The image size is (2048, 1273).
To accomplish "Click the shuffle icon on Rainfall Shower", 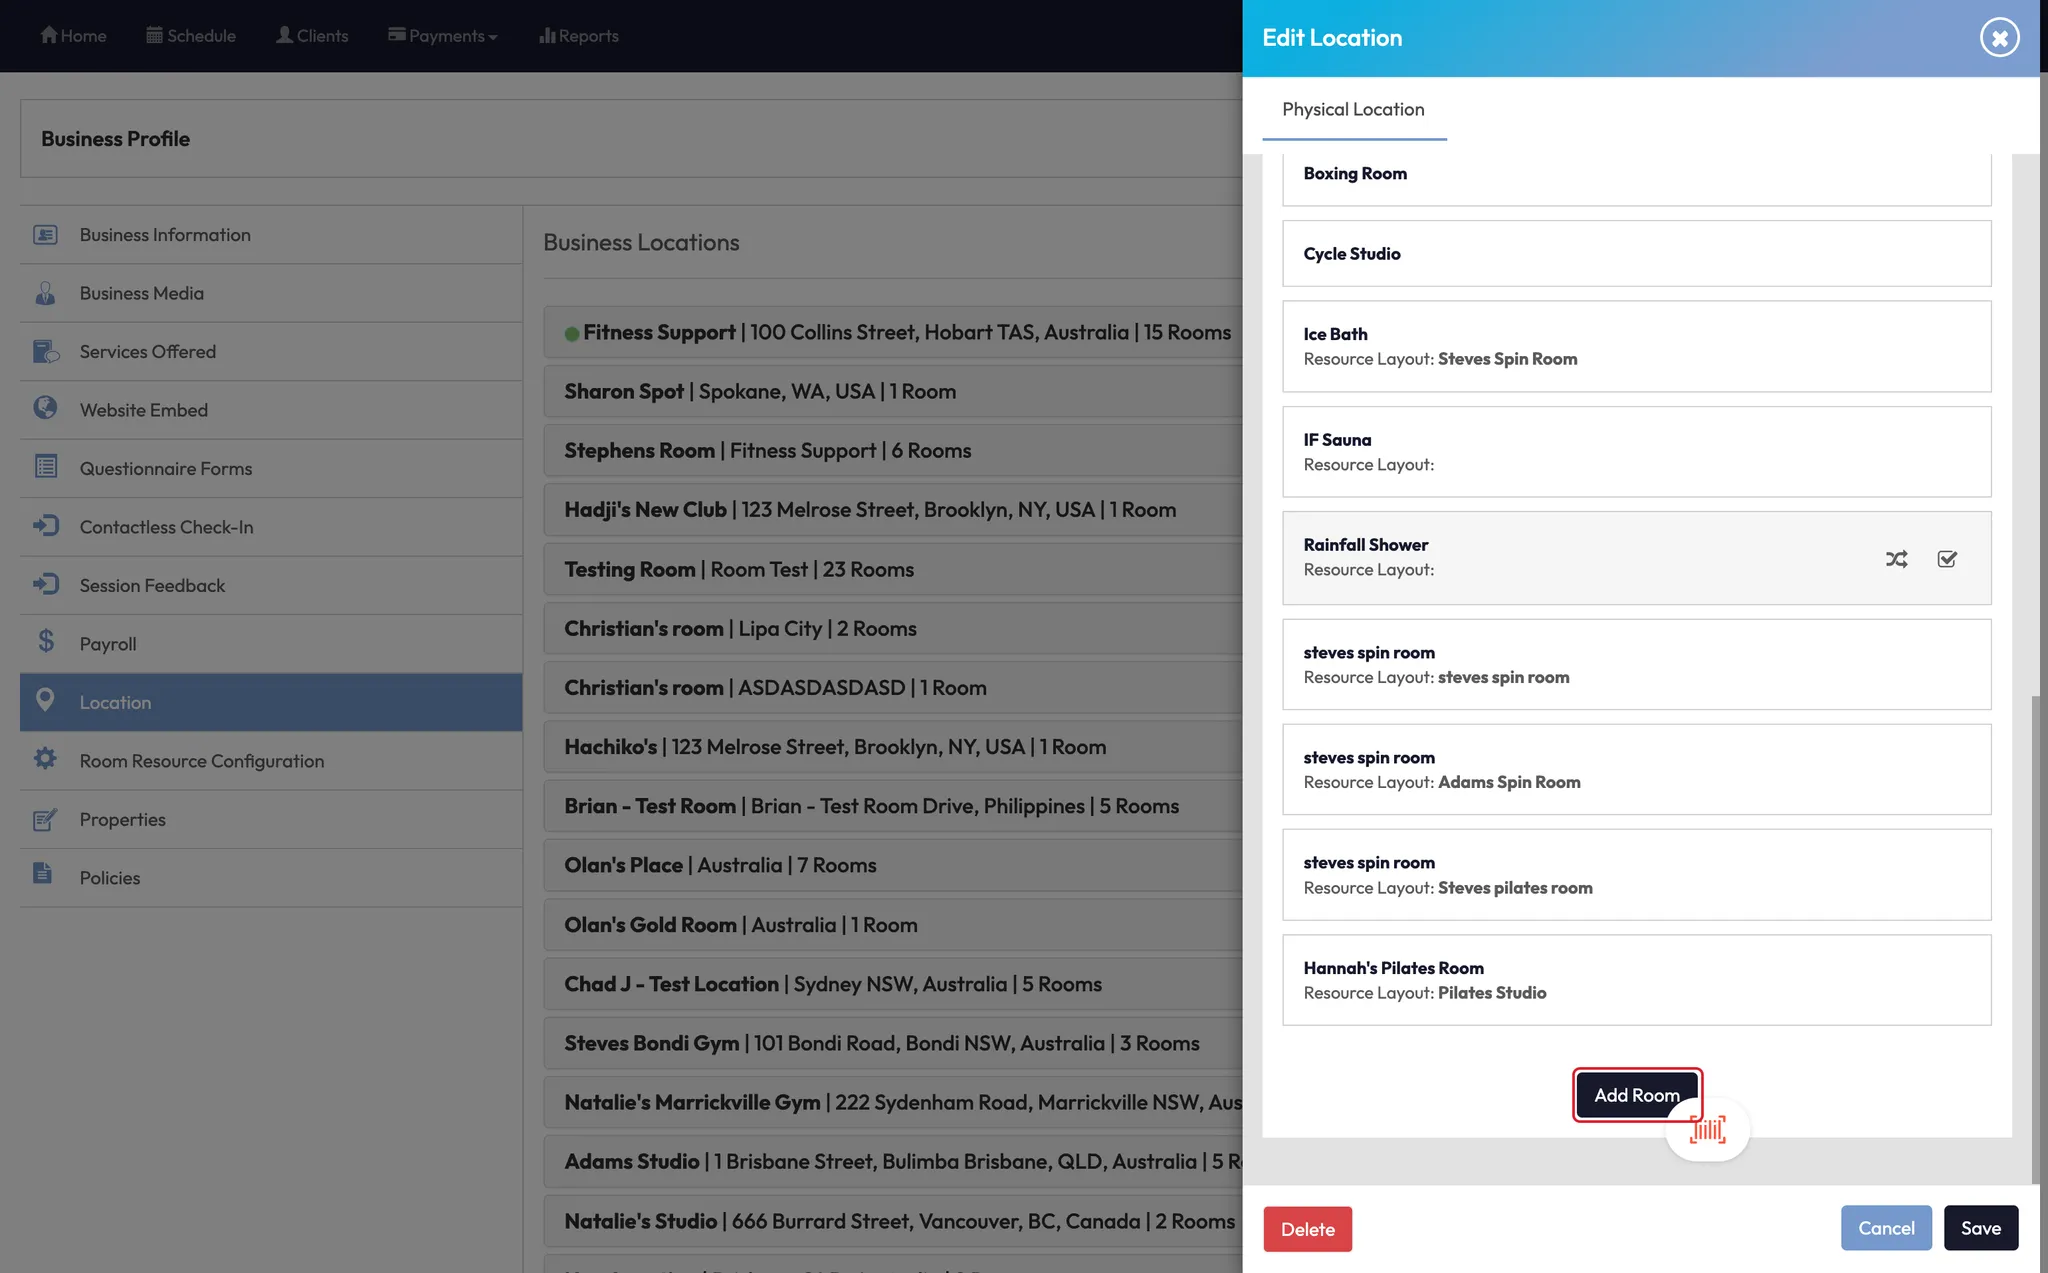I will tap(1896, 559).
